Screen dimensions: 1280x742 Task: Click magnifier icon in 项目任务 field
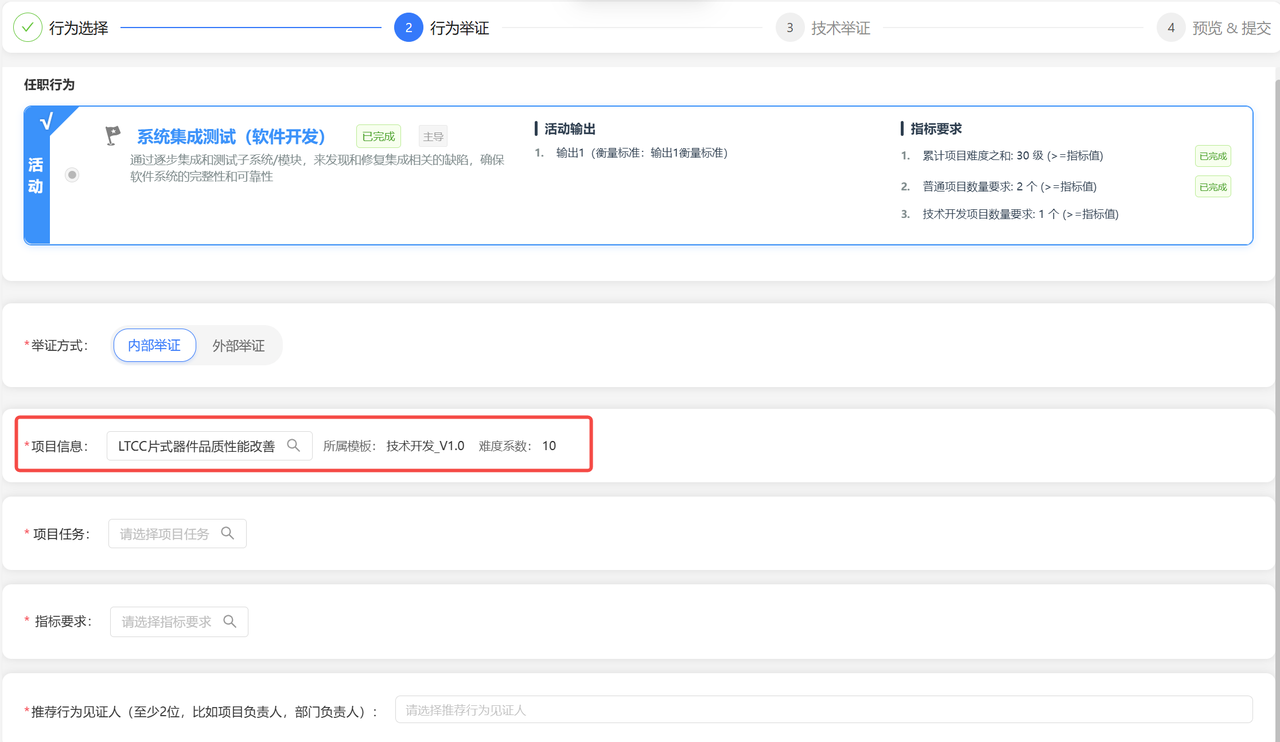pyautogui.click(x=228, y=534)
